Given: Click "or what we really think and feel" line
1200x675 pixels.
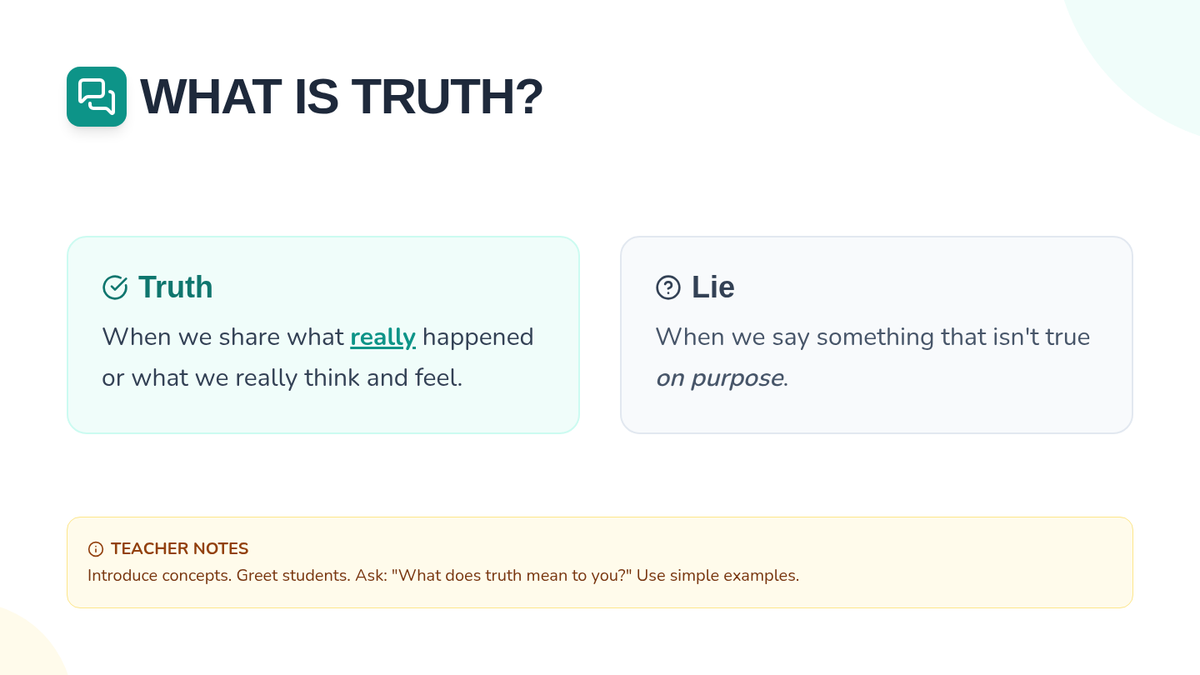Looking at the screenshot, I should point(282,379).
